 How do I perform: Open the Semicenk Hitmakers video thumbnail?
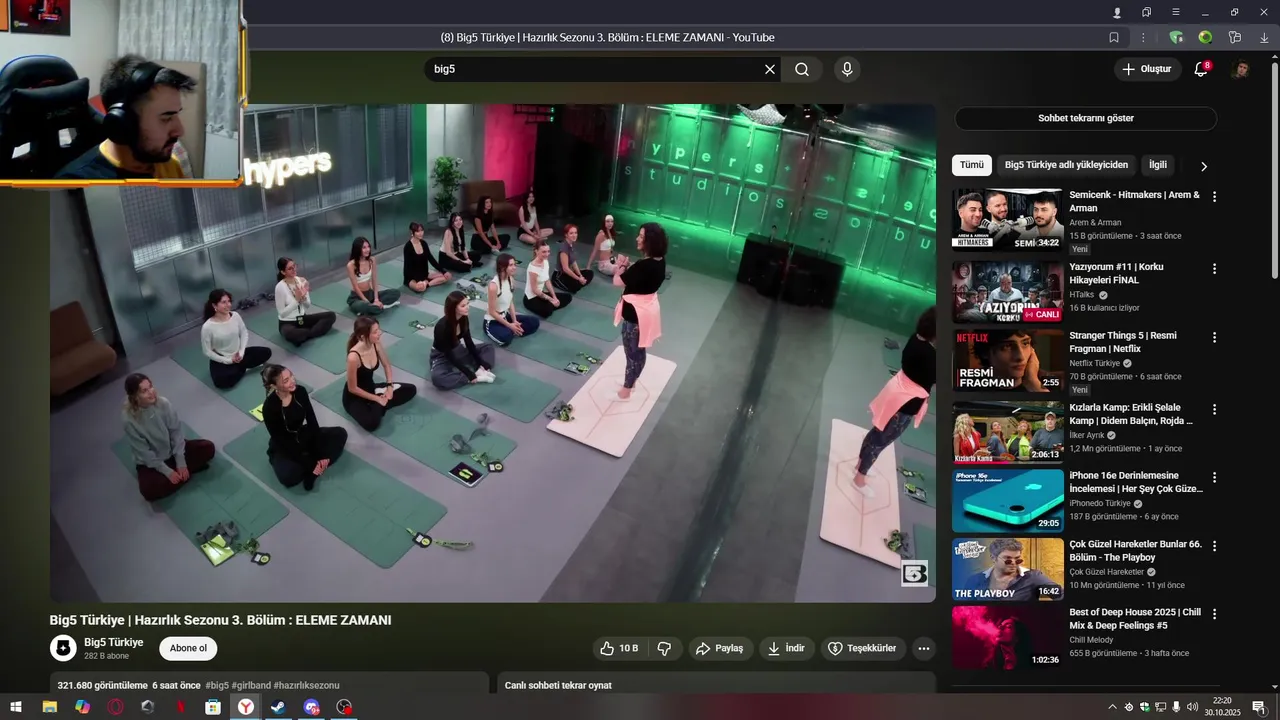tap(1007, 218)
